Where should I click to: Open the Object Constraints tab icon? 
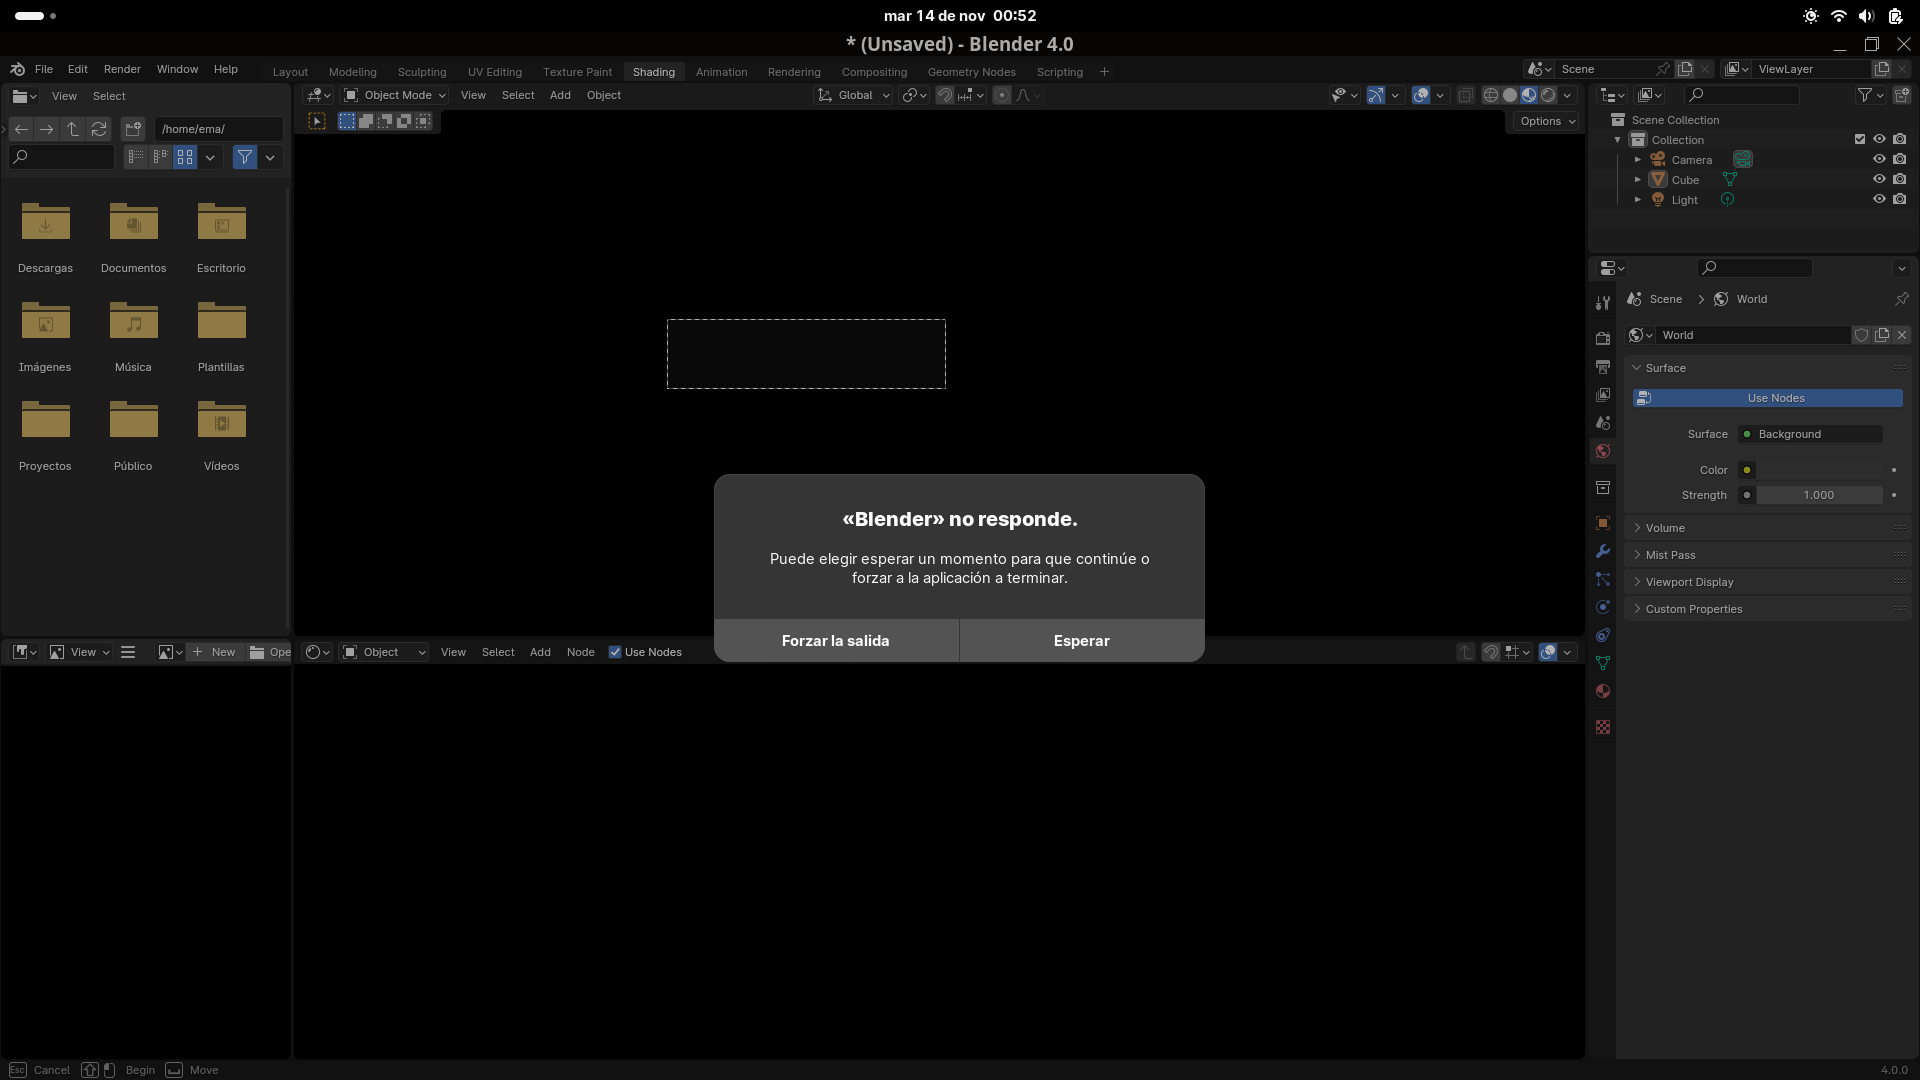[x=1603, y=635]
